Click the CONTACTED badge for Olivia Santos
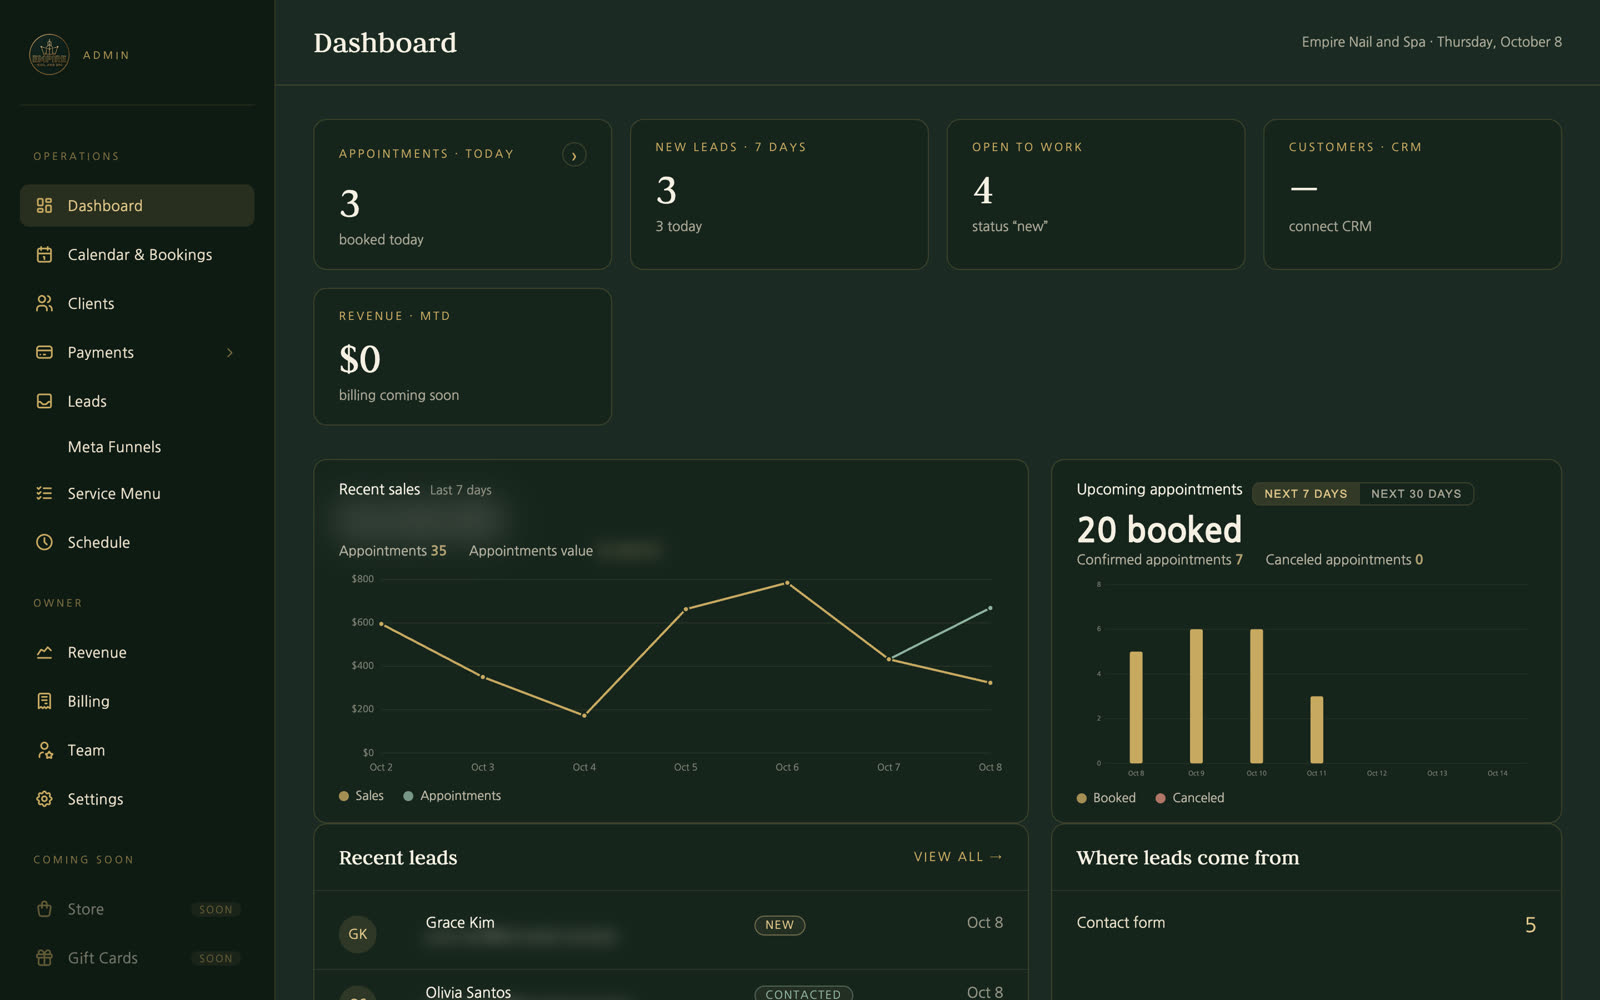1600x1000 pixels. tap(803, 994)
